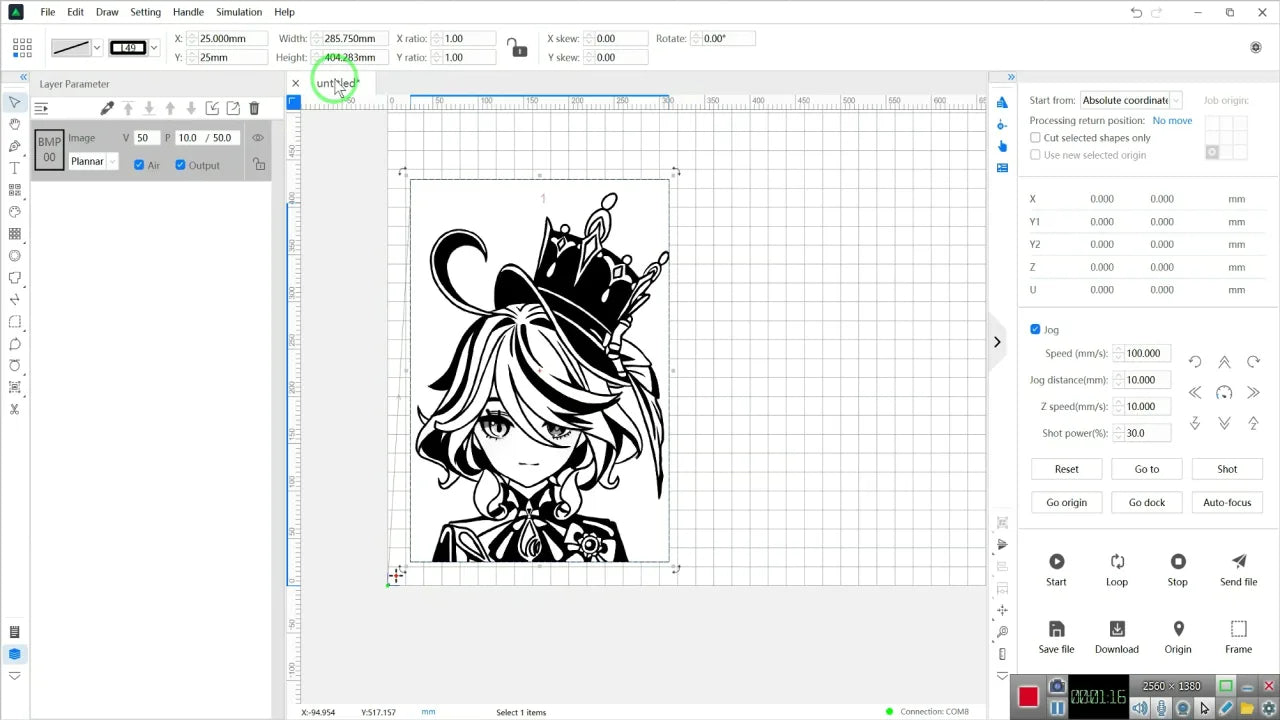
Task: Toggle the Output checkbox
Action: (x=180, y=165)
